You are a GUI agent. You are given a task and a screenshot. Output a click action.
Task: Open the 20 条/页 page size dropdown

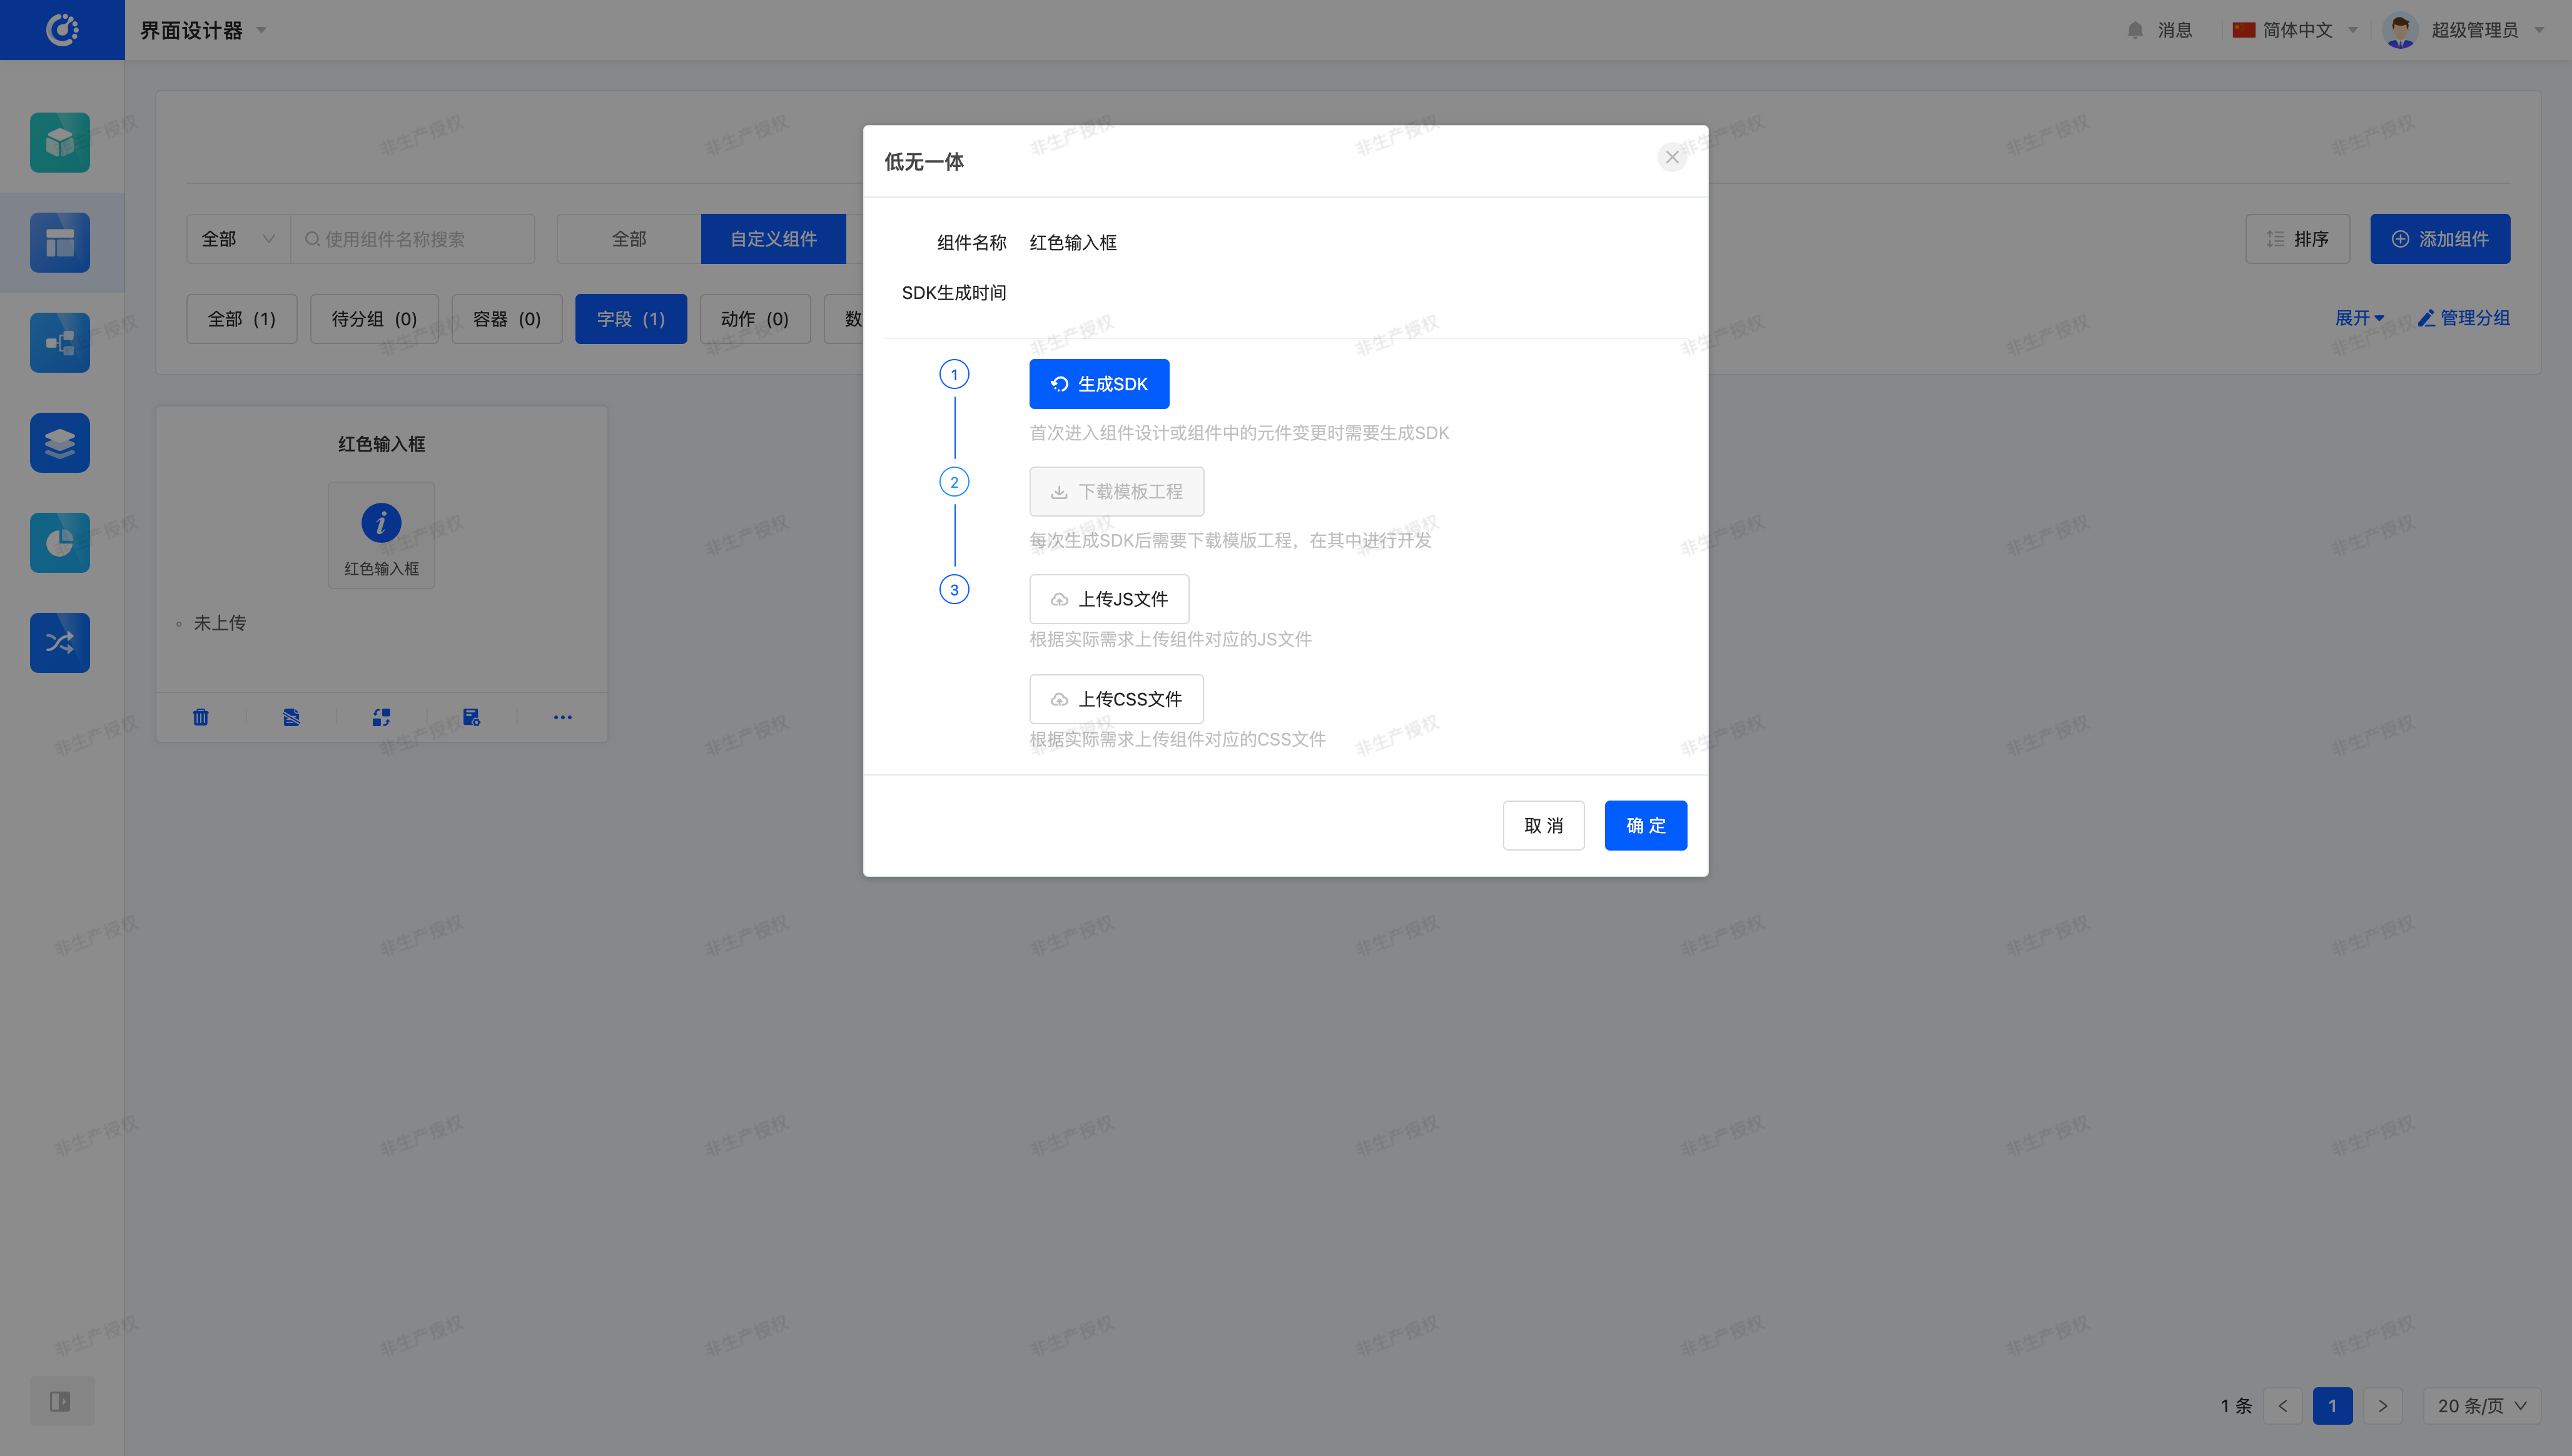(x=2481, y=1406)
